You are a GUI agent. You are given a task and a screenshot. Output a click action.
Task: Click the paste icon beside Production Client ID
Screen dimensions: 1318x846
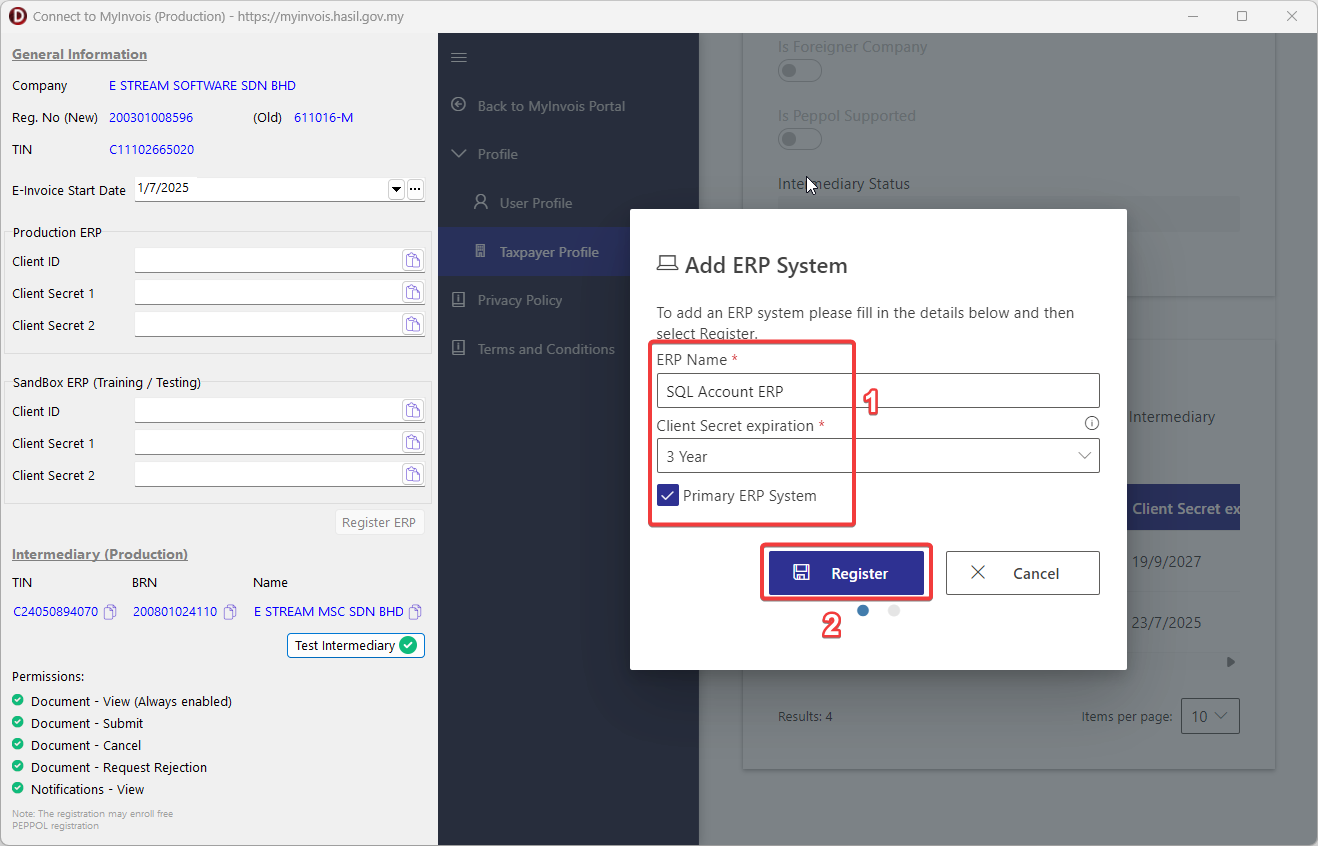coord(412,261)
